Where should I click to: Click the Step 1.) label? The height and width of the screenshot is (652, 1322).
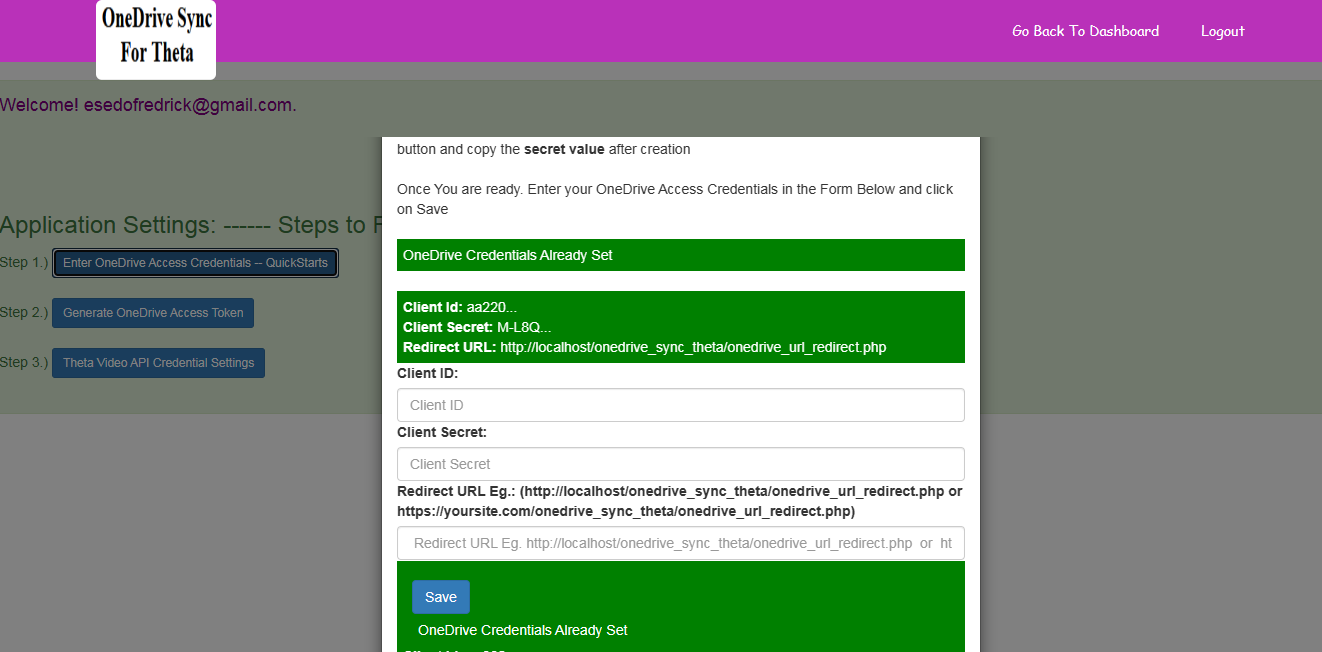click(x=24, y=262)
